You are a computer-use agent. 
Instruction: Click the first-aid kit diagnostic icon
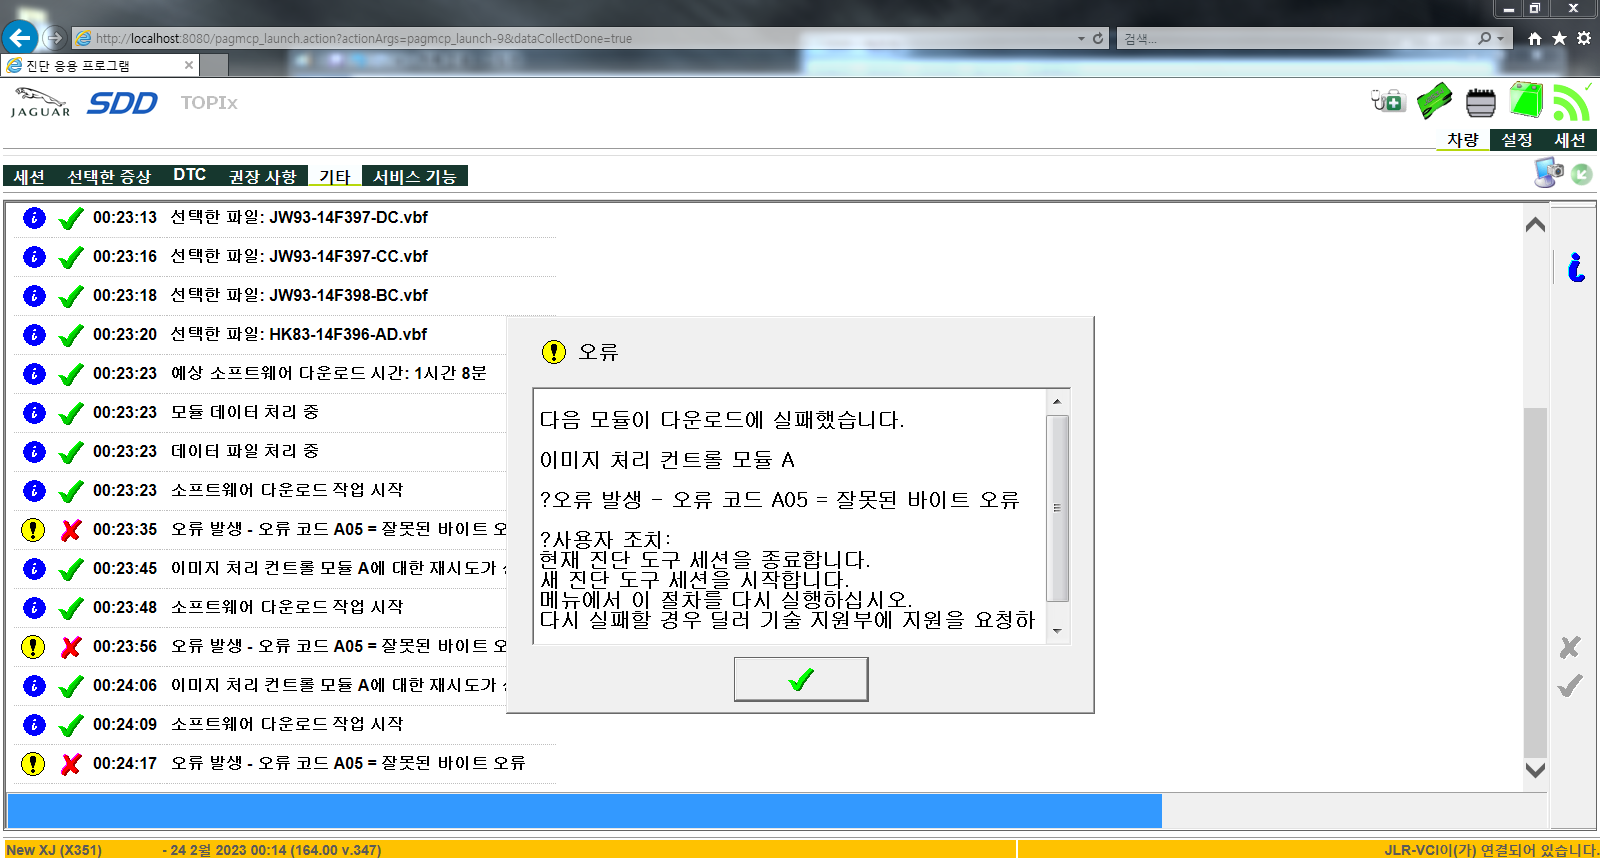click(x=1388, y=101)
